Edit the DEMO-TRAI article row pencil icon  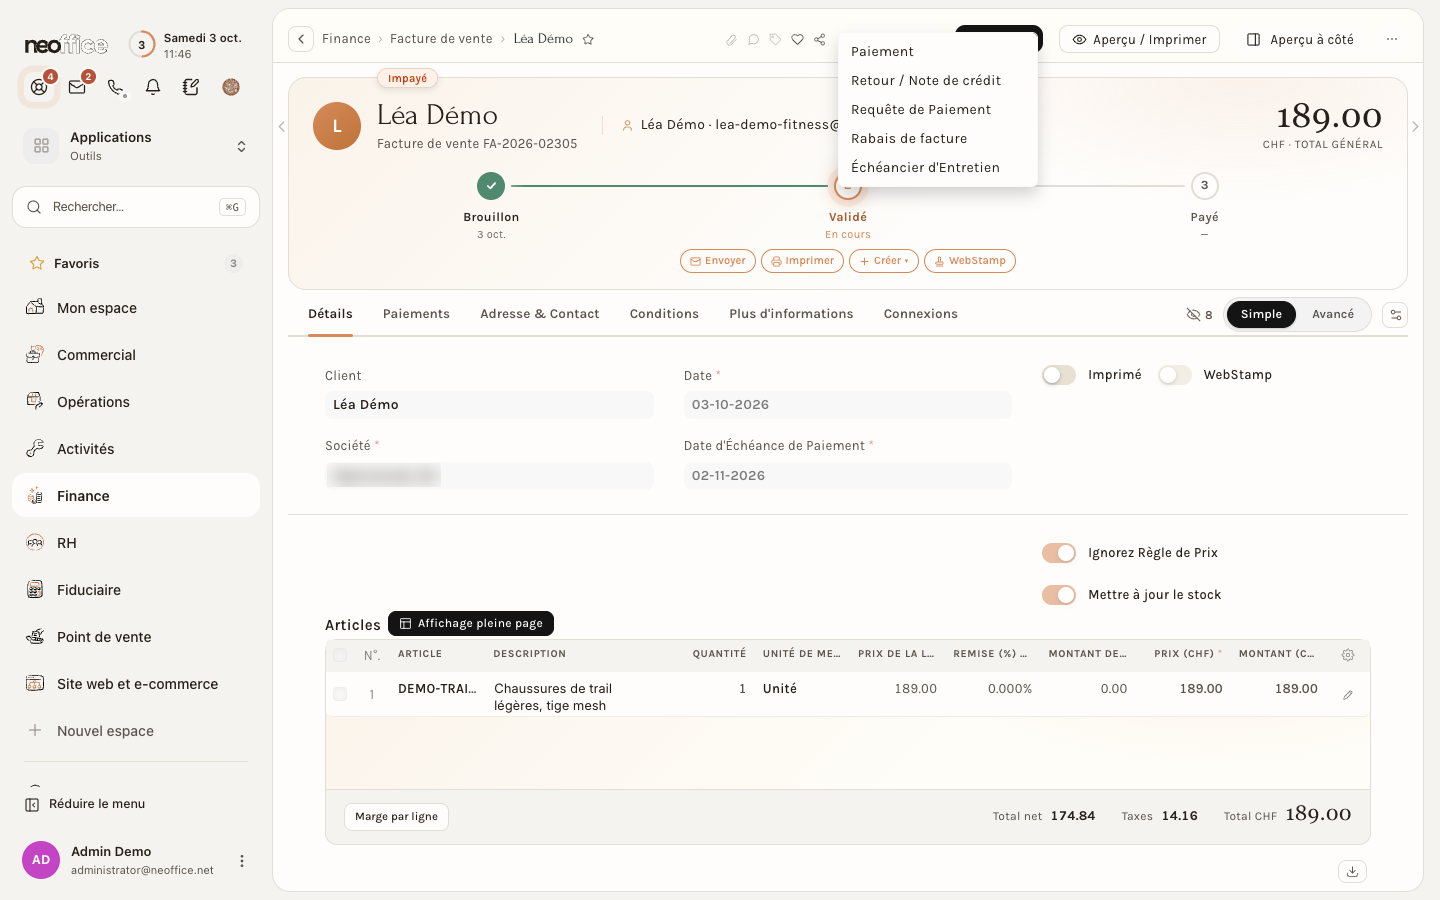(x=1348, y=695)
